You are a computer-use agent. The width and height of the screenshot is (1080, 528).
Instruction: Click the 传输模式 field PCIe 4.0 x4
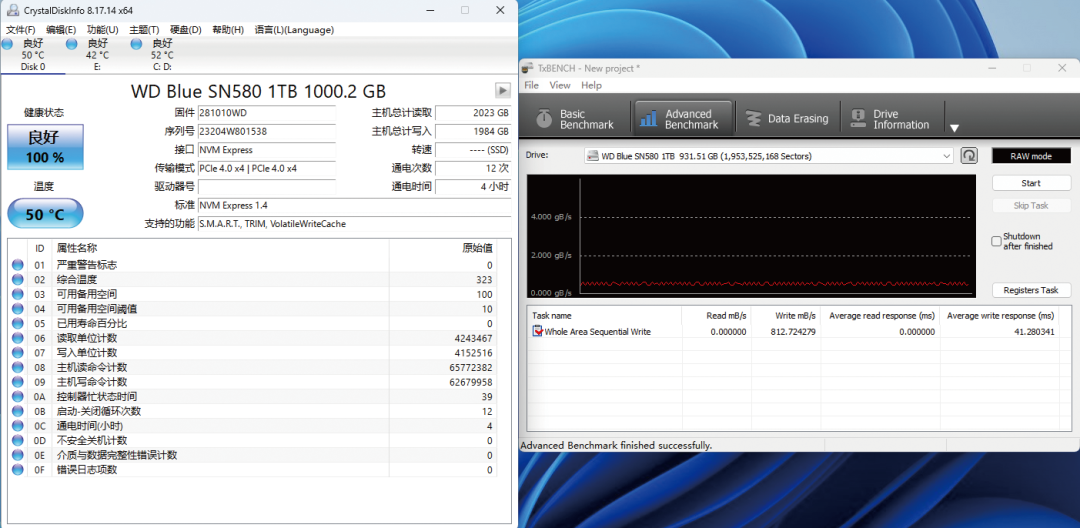[x=267, y=168]
